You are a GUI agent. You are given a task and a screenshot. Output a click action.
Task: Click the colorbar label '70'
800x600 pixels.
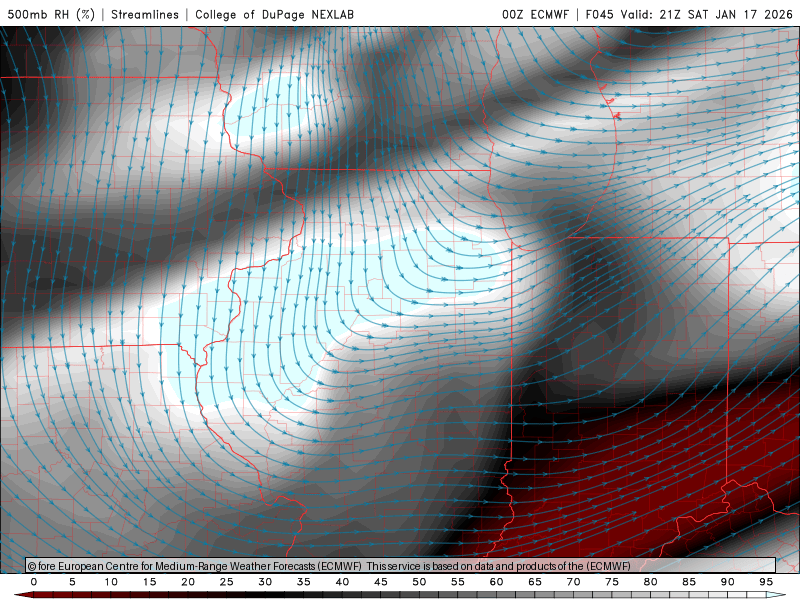(573, 582)
